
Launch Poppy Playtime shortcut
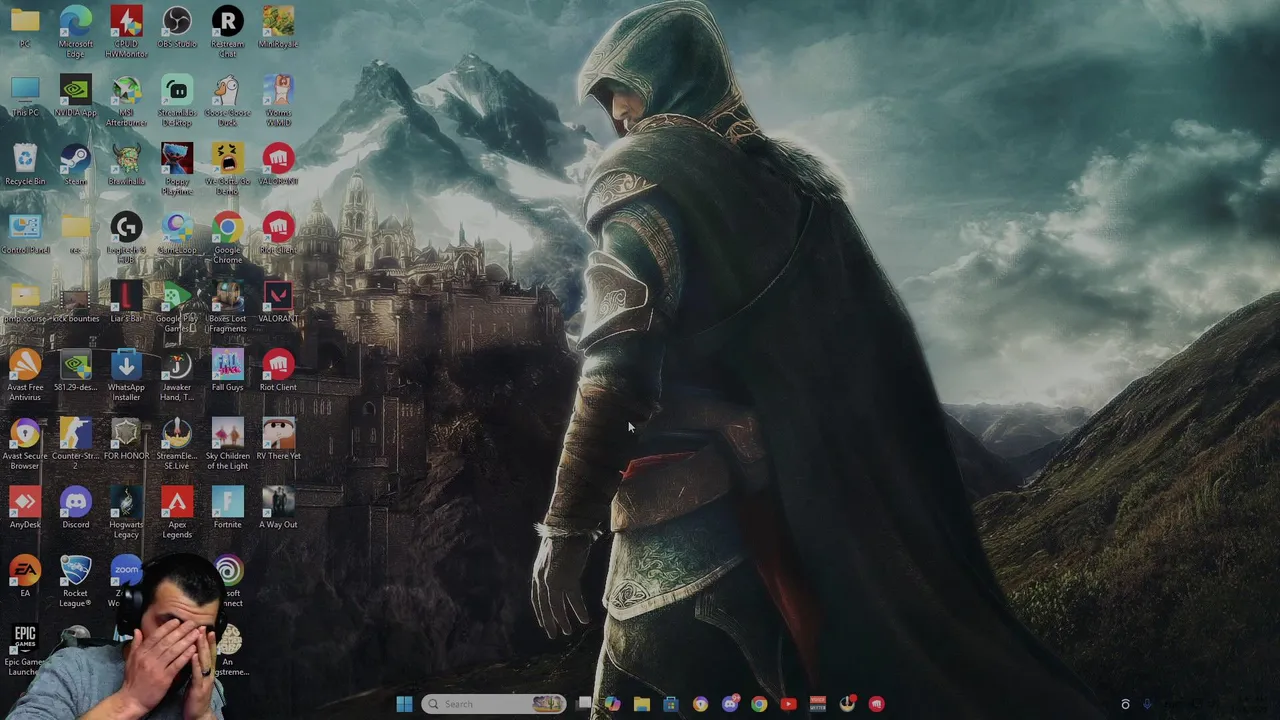177,168
